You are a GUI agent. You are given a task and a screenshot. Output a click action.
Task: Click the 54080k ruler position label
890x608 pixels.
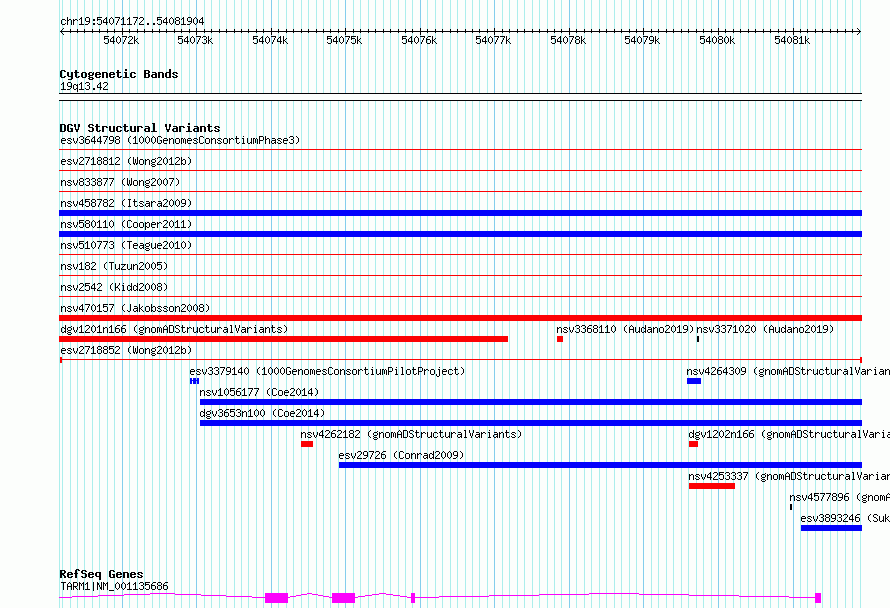(717, 40)
